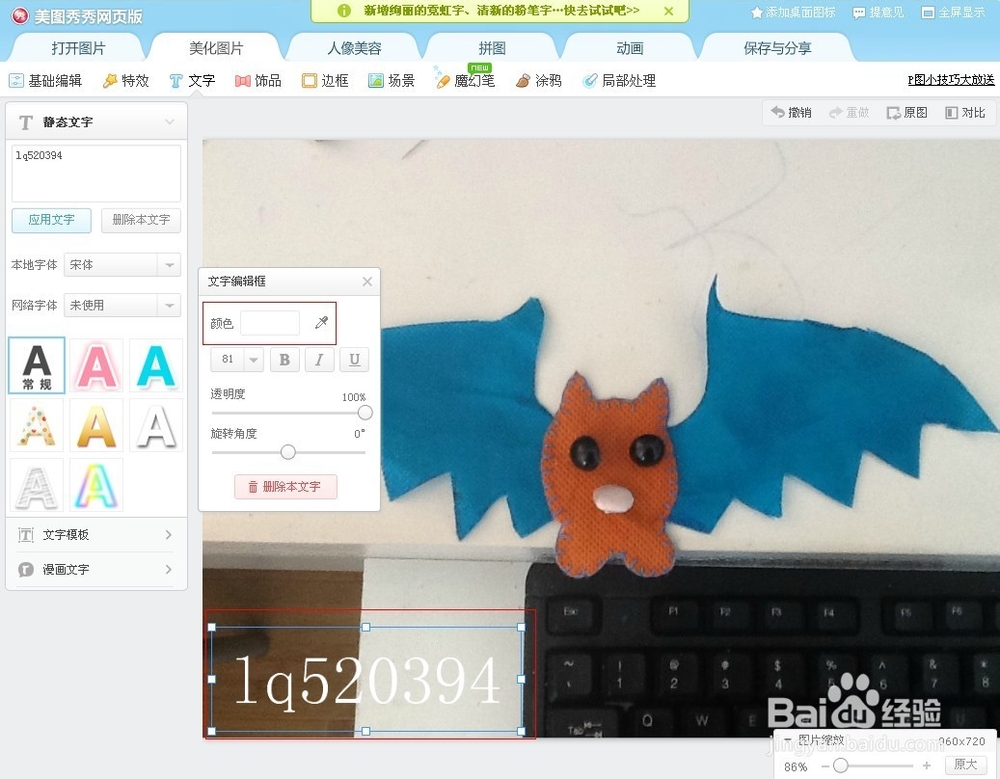Select the 文字 text tool
Viewport: 1000px width, 779px height.
[192, 80]
